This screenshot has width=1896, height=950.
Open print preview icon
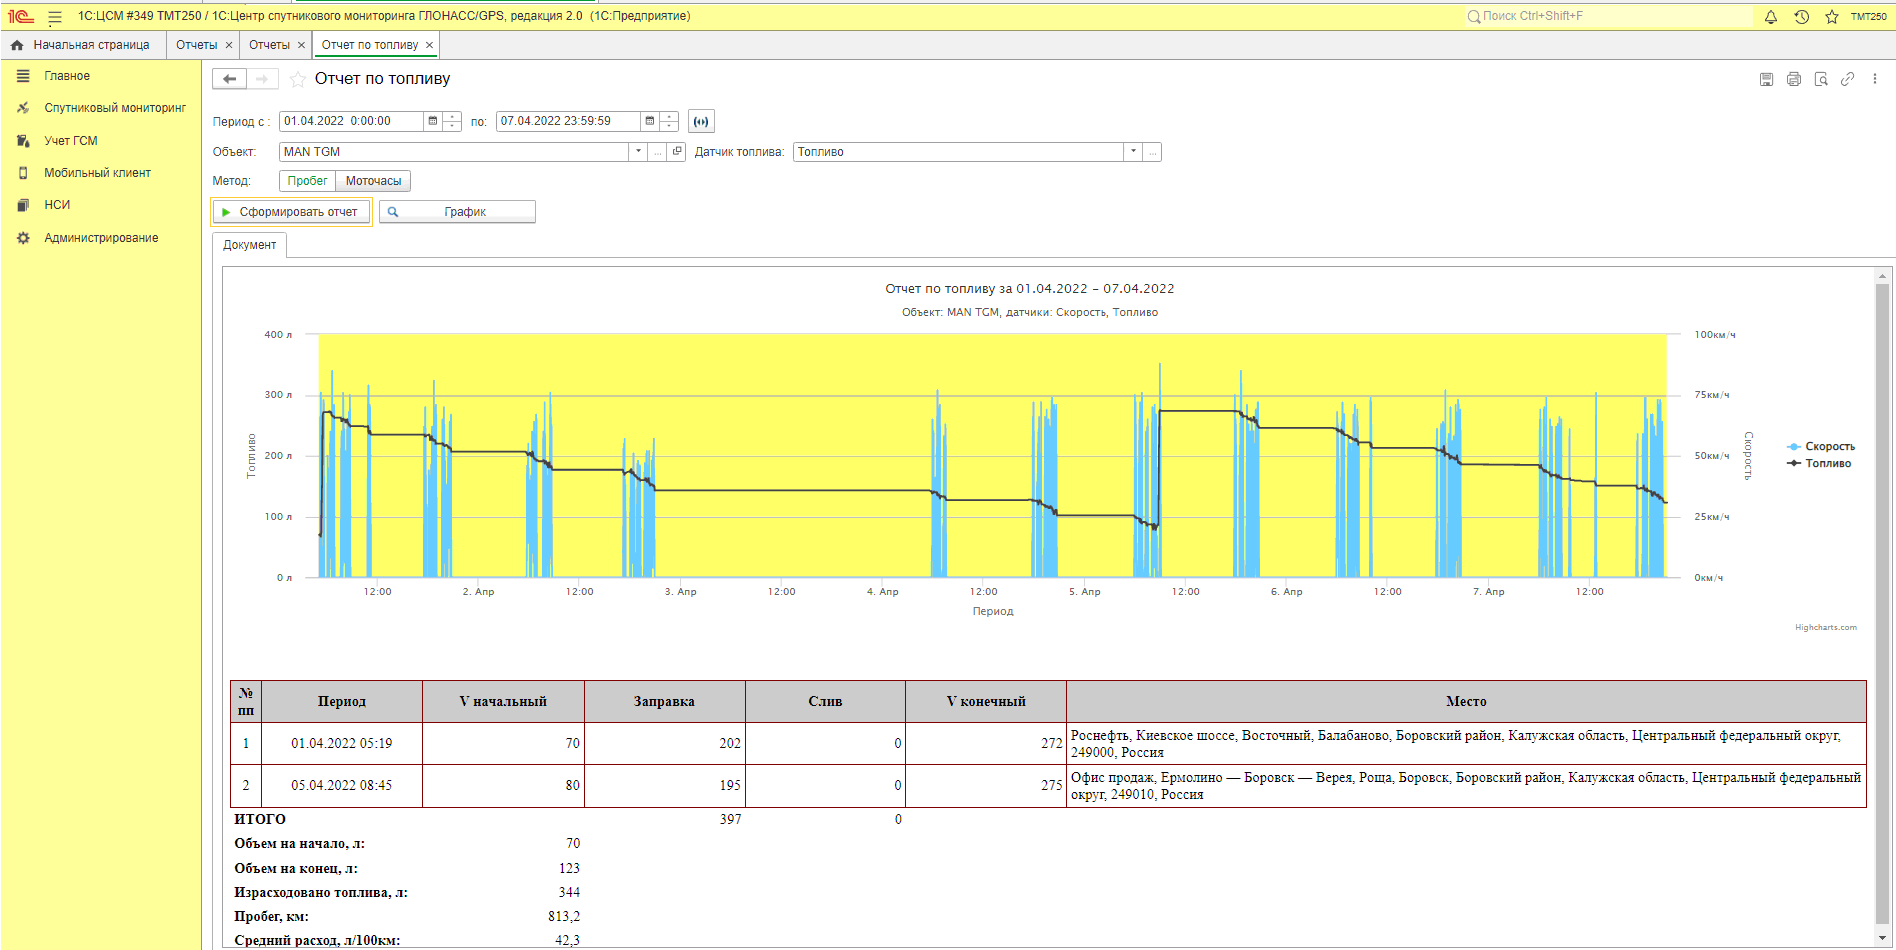(x=1821, y=79)
